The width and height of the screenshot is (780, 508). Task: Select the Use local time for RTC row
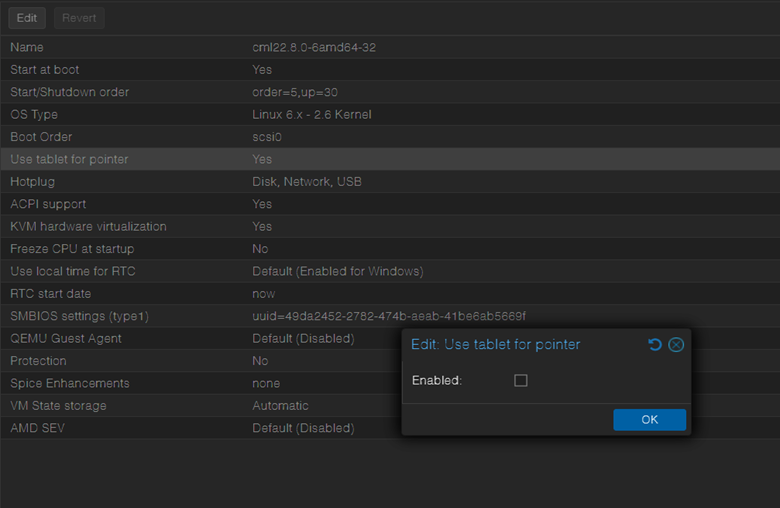pos(390,271)
